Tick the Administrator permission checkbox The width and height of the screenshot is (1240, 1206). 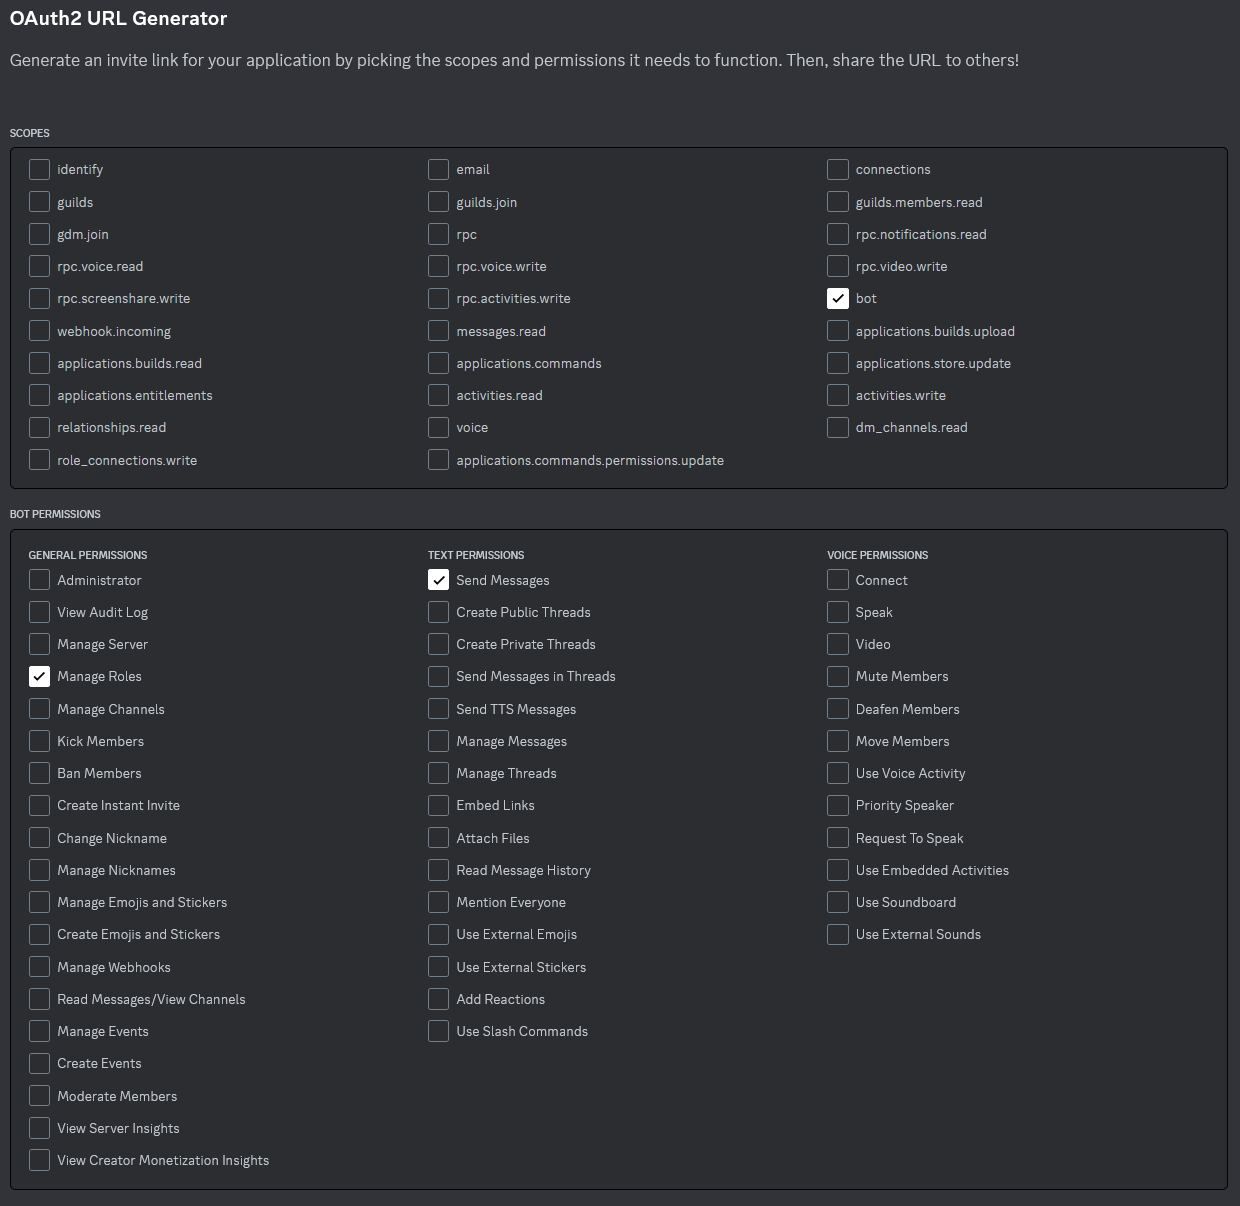(39, 580)
